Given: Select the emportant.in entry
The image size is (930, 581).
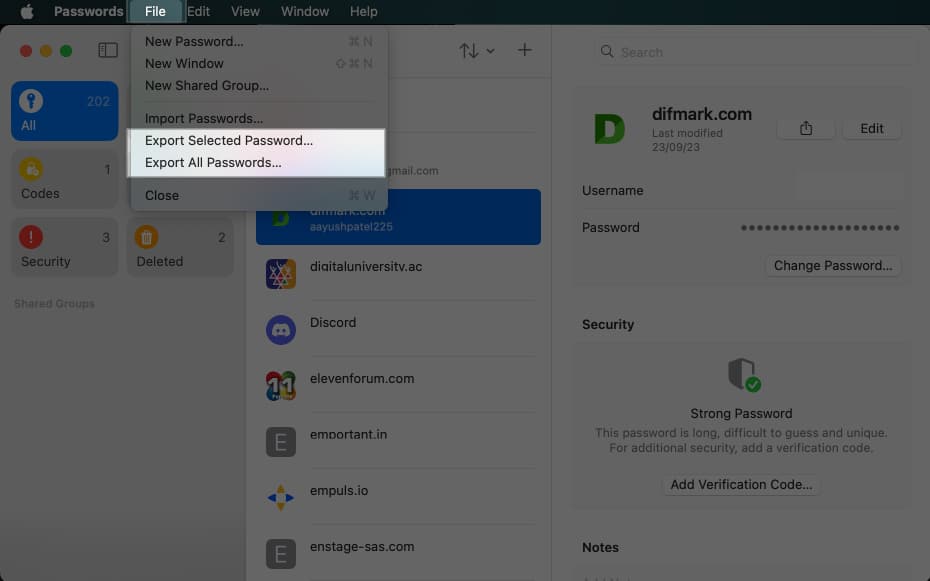Looking at the screenshot, I should [398, 441].
